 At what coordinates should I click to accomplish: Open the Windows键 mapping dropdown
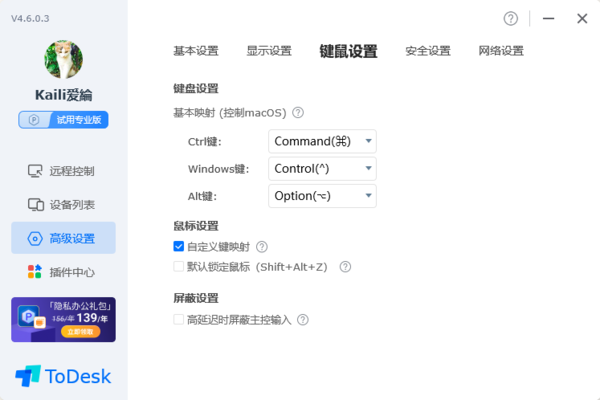322,168
